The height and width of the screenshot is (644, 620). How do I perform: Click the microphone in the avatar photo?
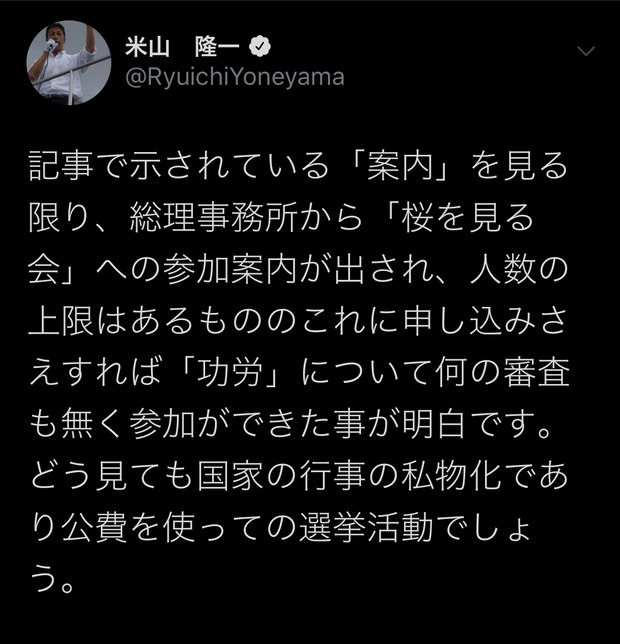point(51,45)
